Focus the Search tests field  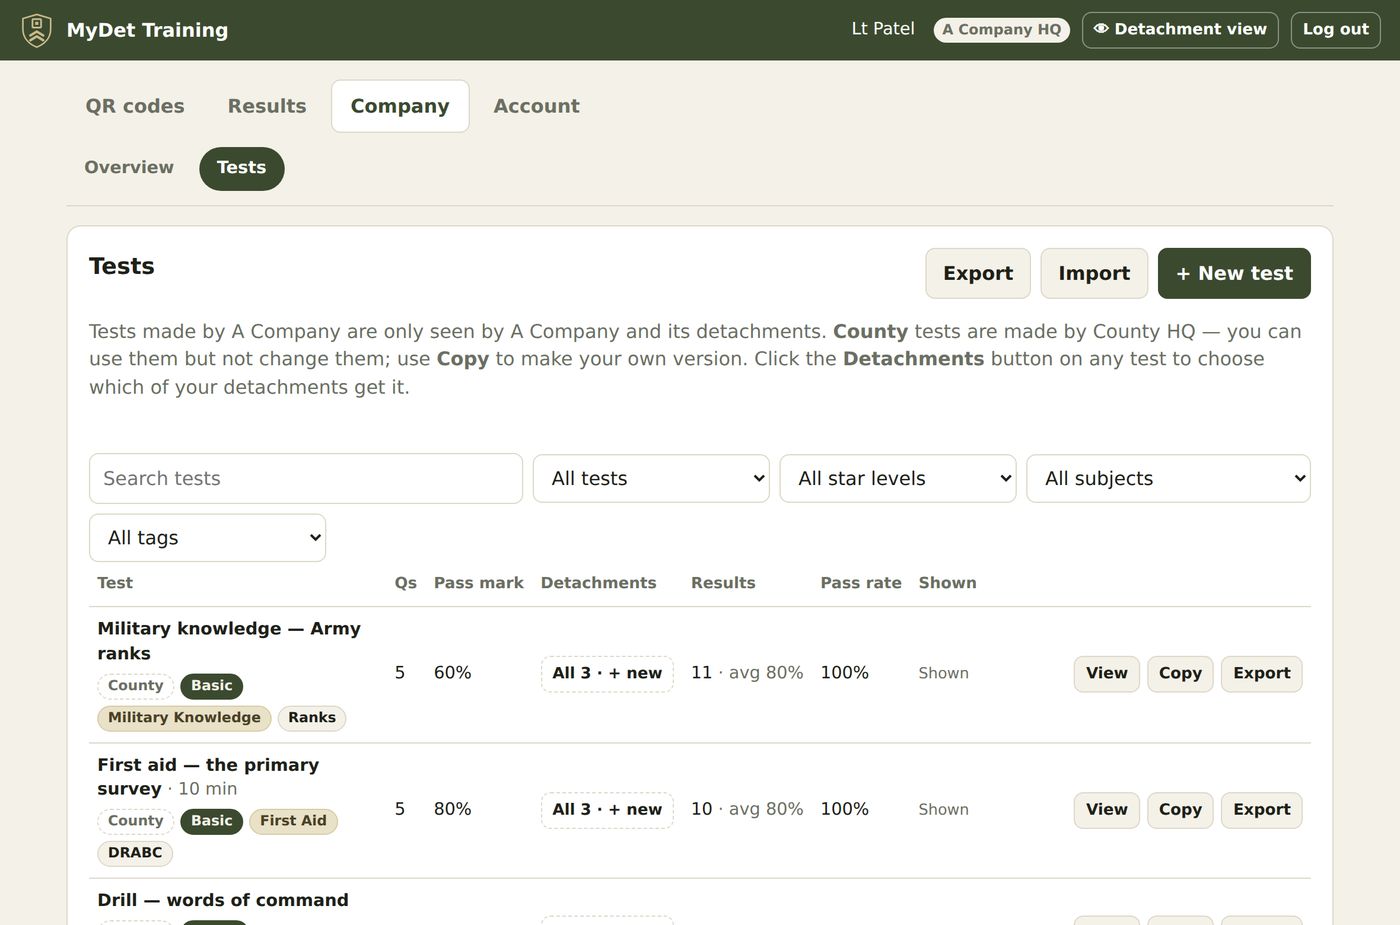click(306, 479)
